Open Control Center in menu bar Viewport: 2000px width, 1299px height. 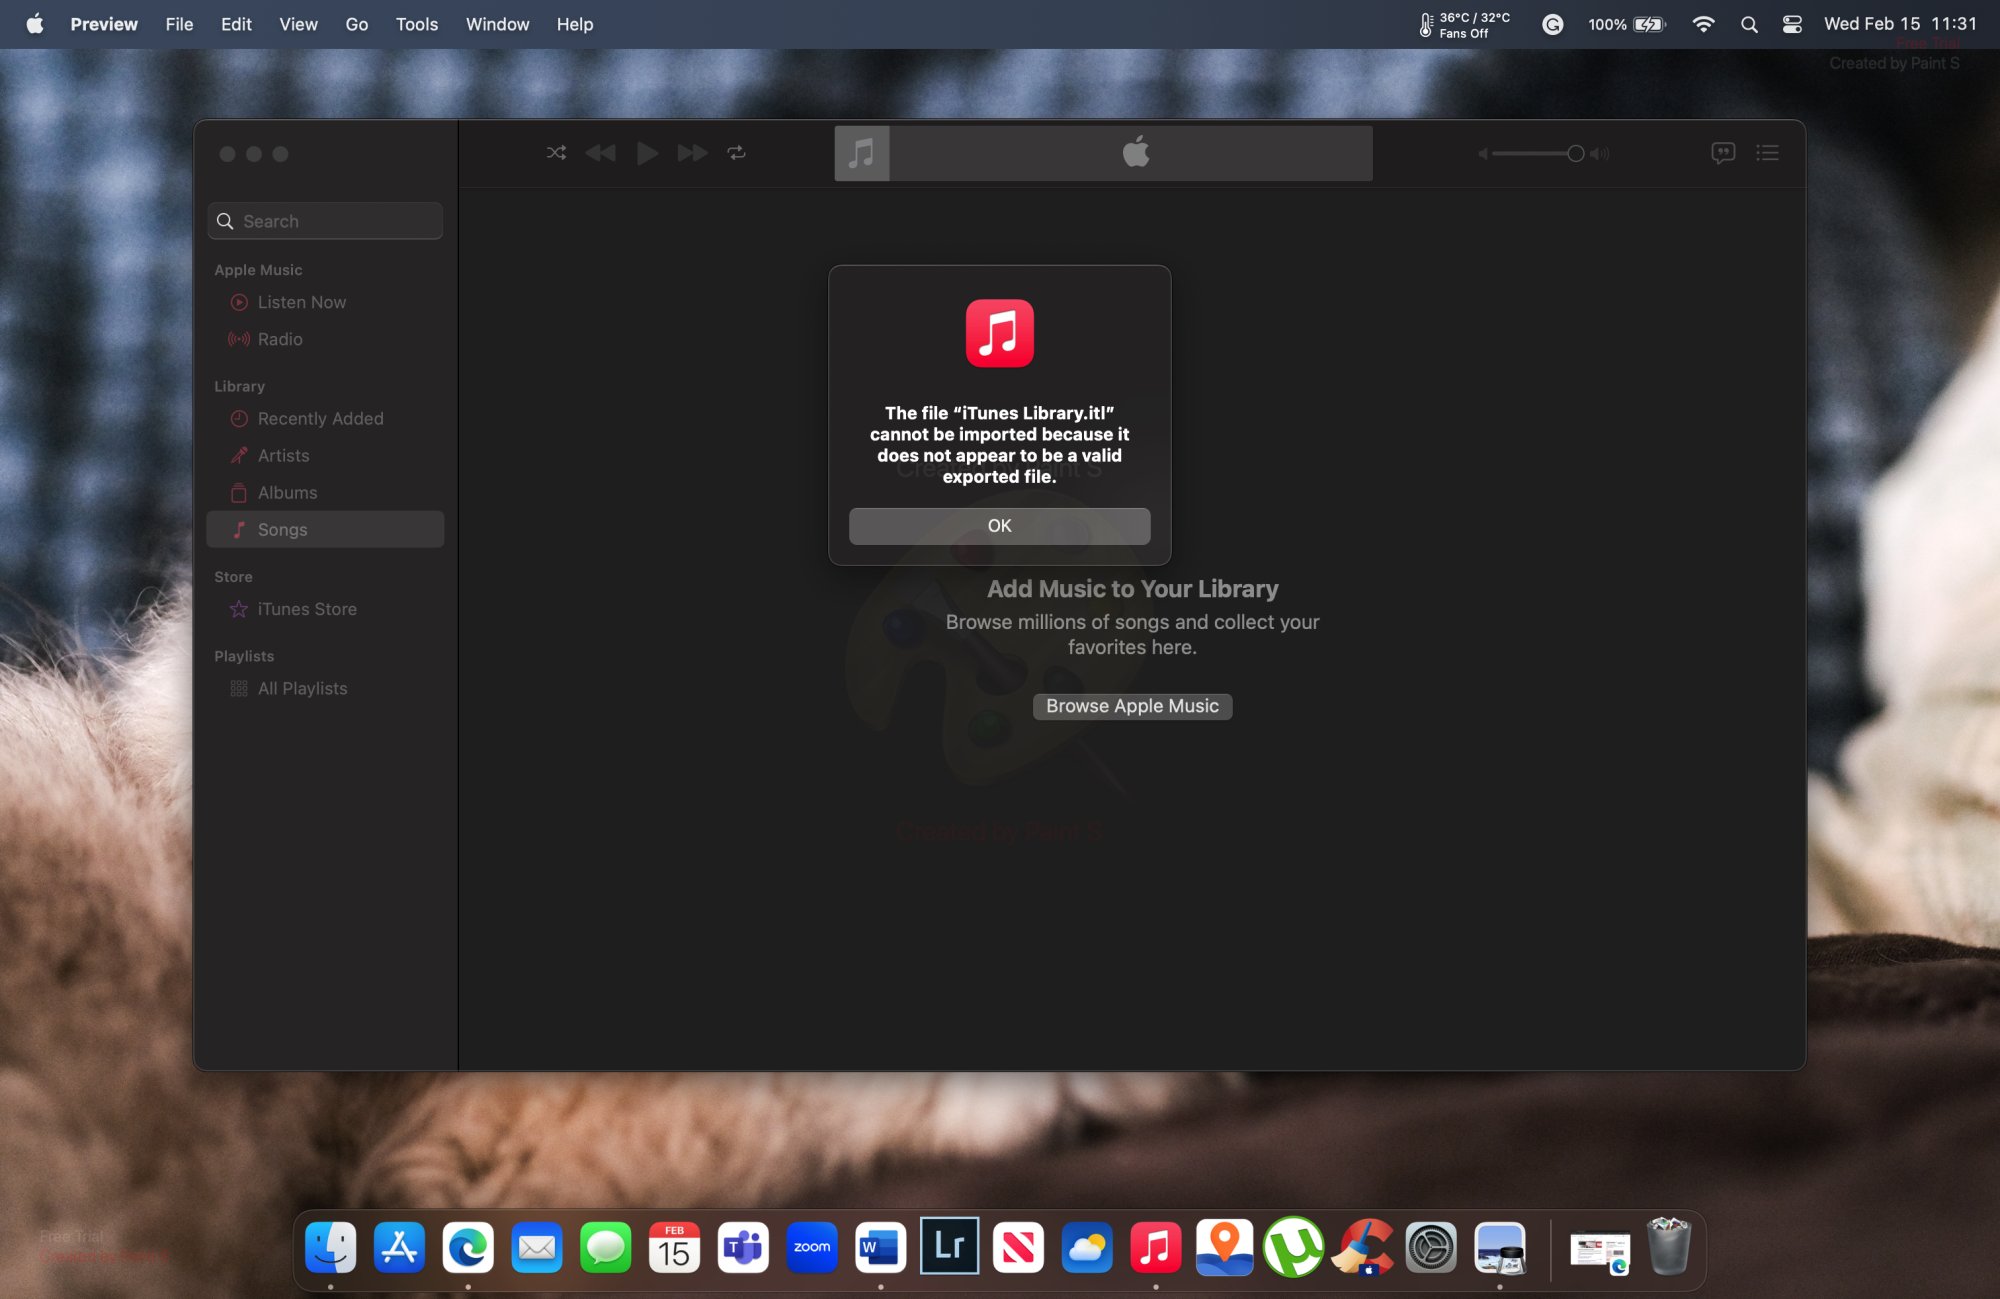point(1792,24)
